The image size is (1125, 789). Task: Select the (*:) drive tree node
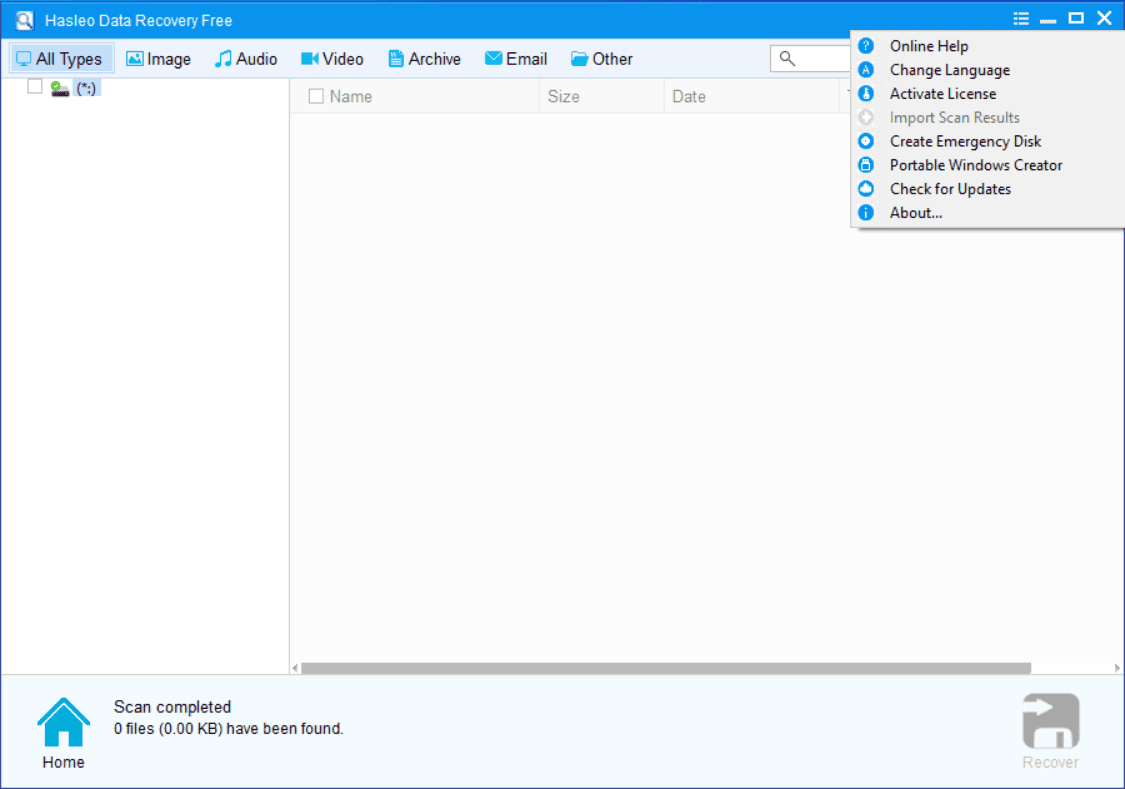coord(87,88)
